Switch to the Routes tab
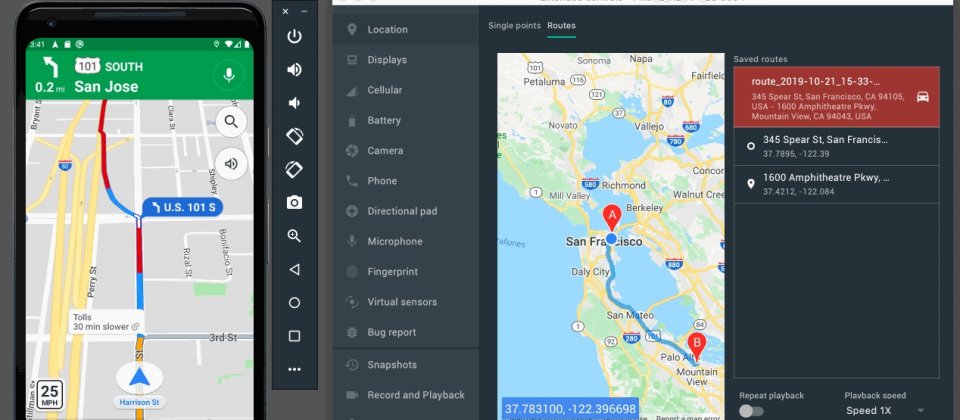 561,26
